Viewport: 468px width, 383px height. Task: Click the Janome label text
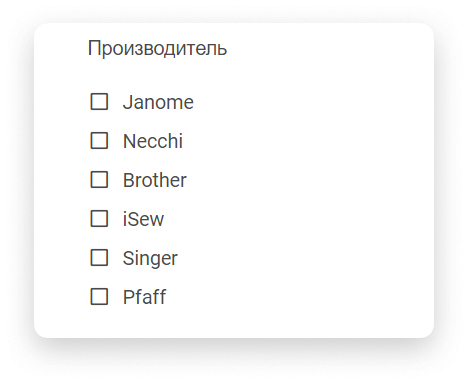click(158, 102)
